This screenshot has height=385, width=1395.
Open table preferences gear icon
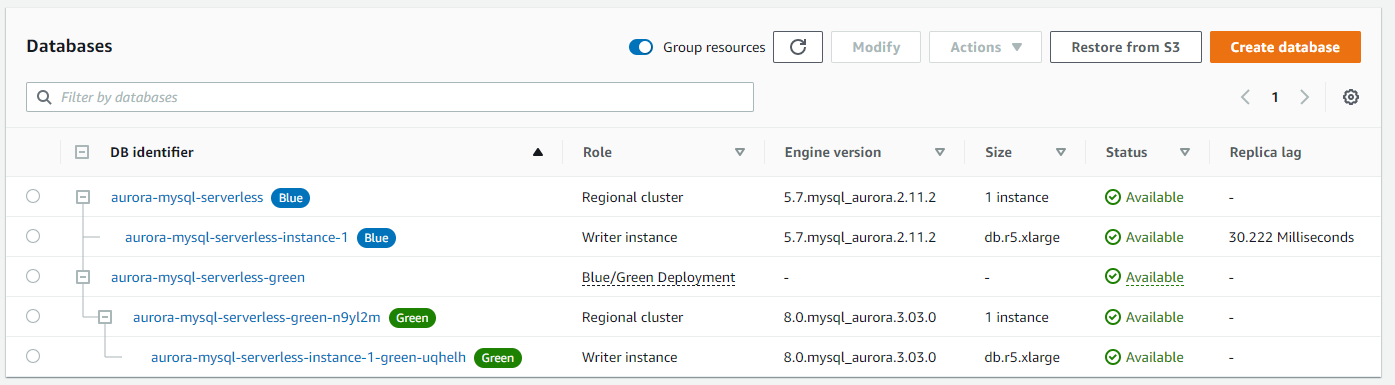point(1351,97)
